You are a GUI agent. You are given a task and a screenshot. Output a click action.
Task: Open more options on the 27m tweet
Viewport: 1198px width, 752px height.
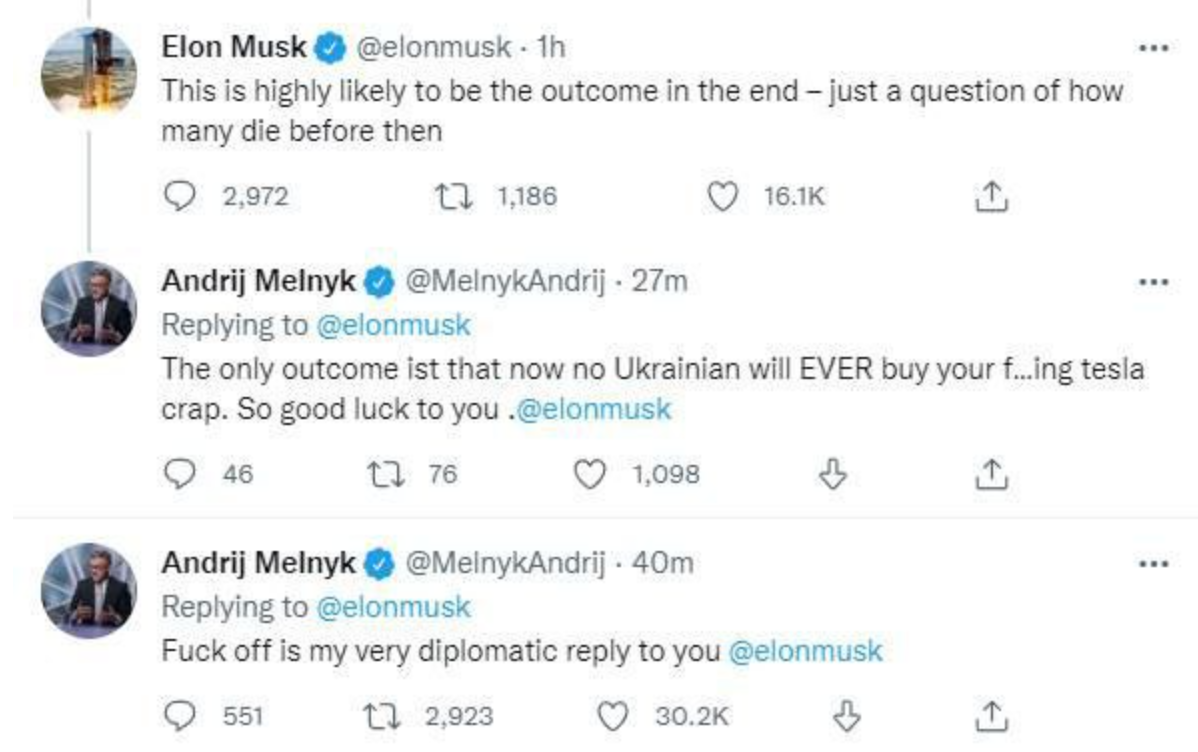1153,282
